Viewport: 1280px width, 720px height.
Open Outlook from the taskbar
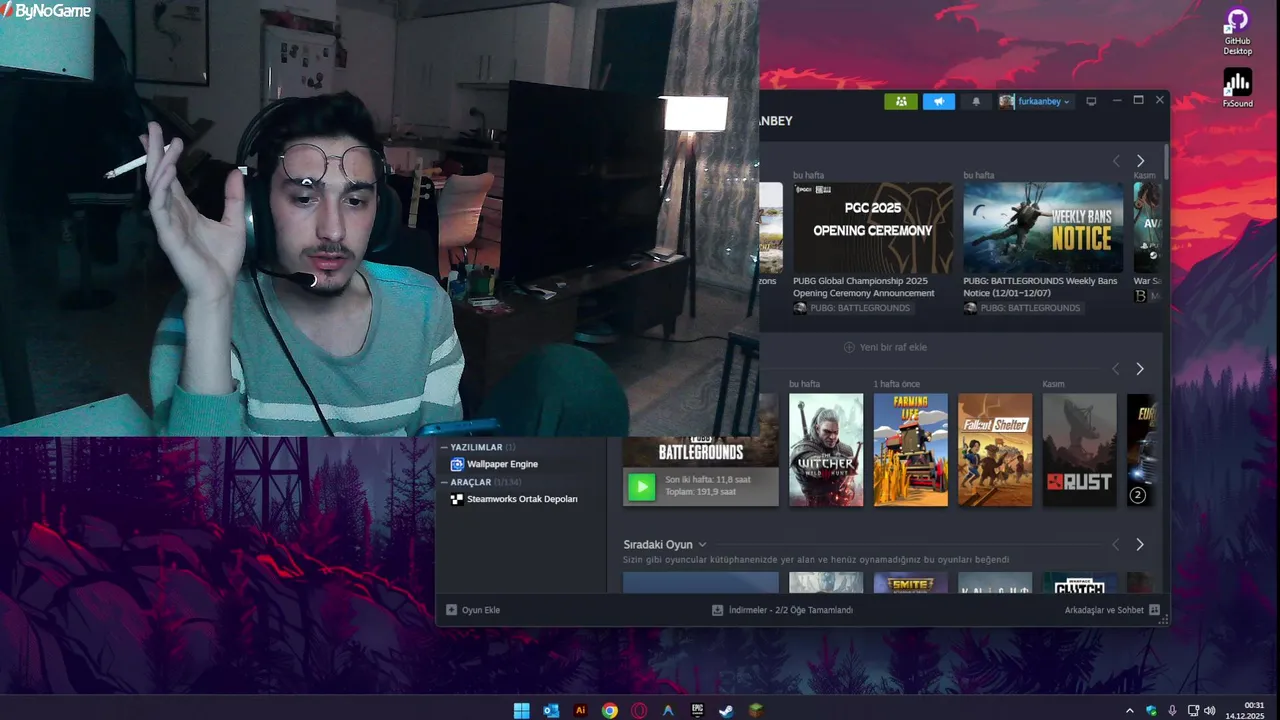pyautogui.click(x=551, y=711)
